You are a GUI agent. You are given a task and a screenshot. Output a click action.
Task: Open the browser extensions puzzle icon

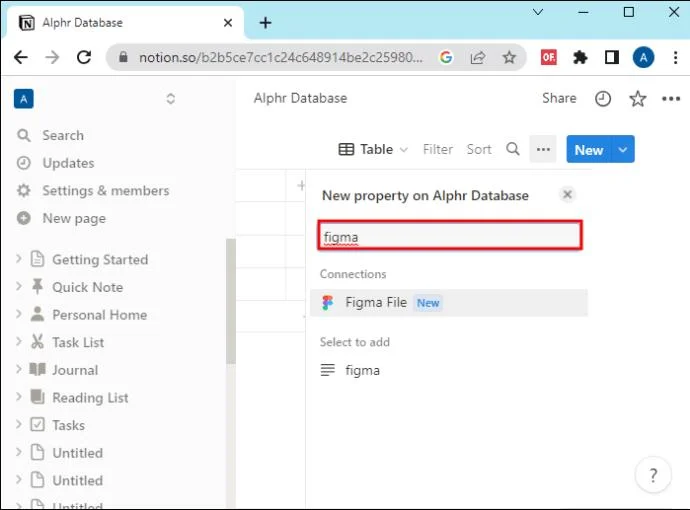coord(580,57)
